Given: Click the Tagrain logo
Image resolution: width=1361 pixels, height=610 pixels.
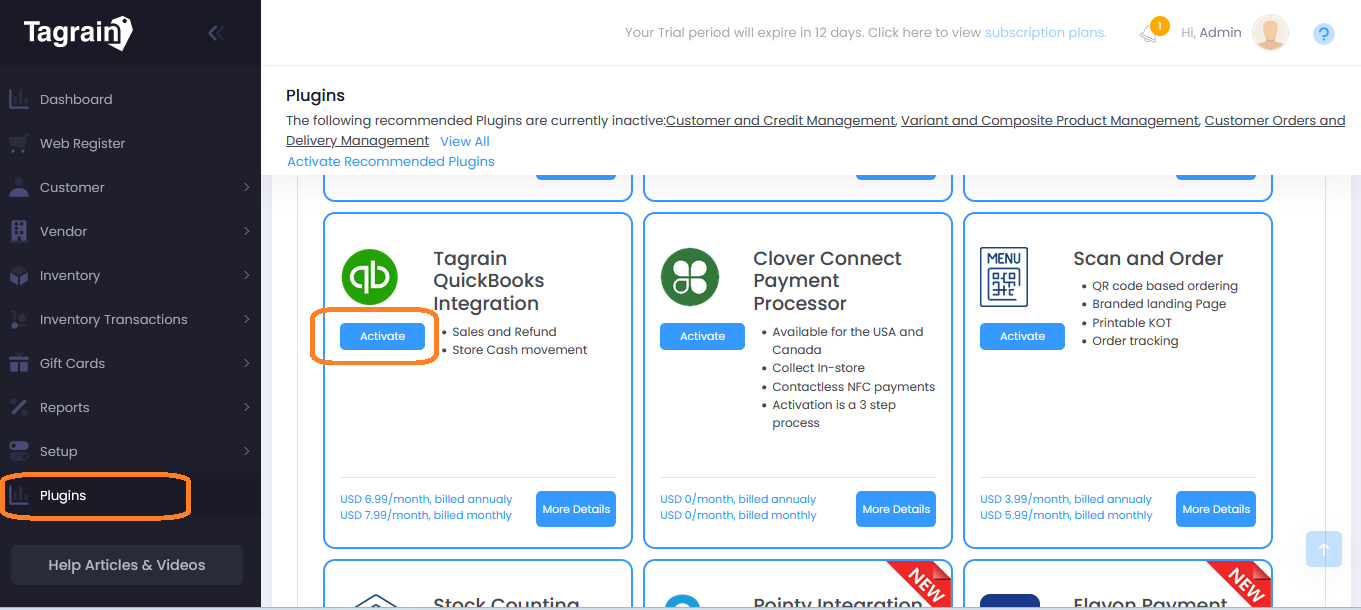Looking at the screenshot, I should 78,33.
